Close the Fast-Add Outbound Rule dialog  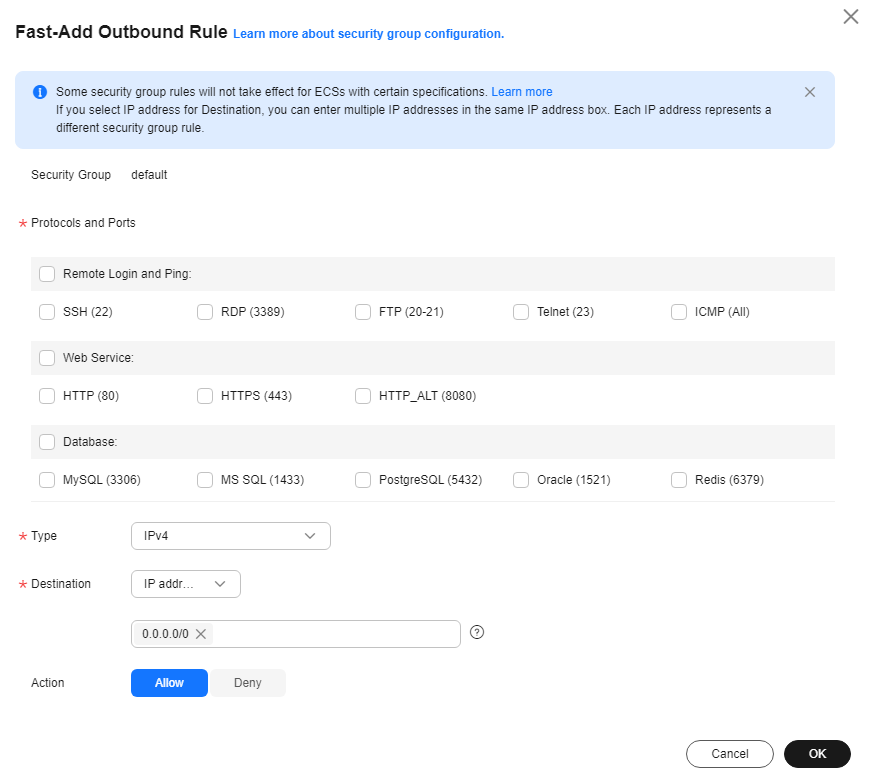850,17
